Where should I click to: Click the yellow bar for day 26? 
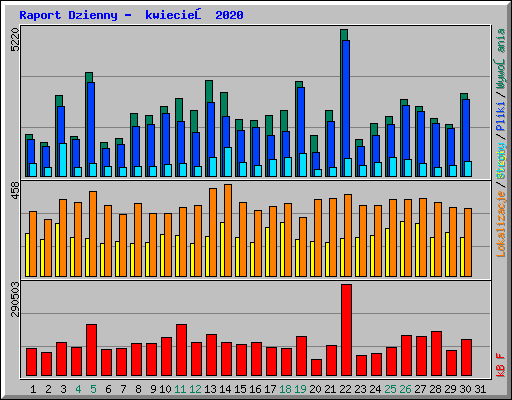(x=402, y=249)
